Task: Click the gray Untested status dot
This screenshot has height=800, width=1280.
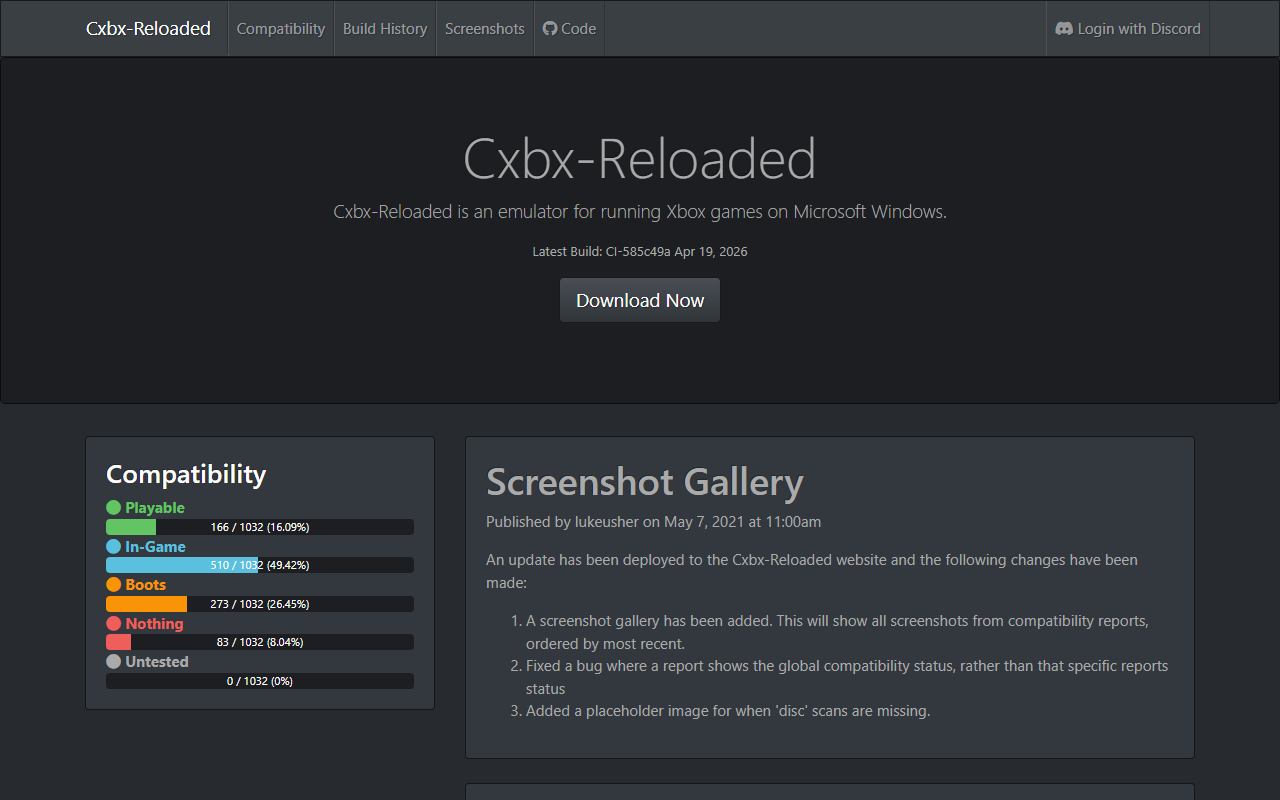Action: (x=113, y=662)
